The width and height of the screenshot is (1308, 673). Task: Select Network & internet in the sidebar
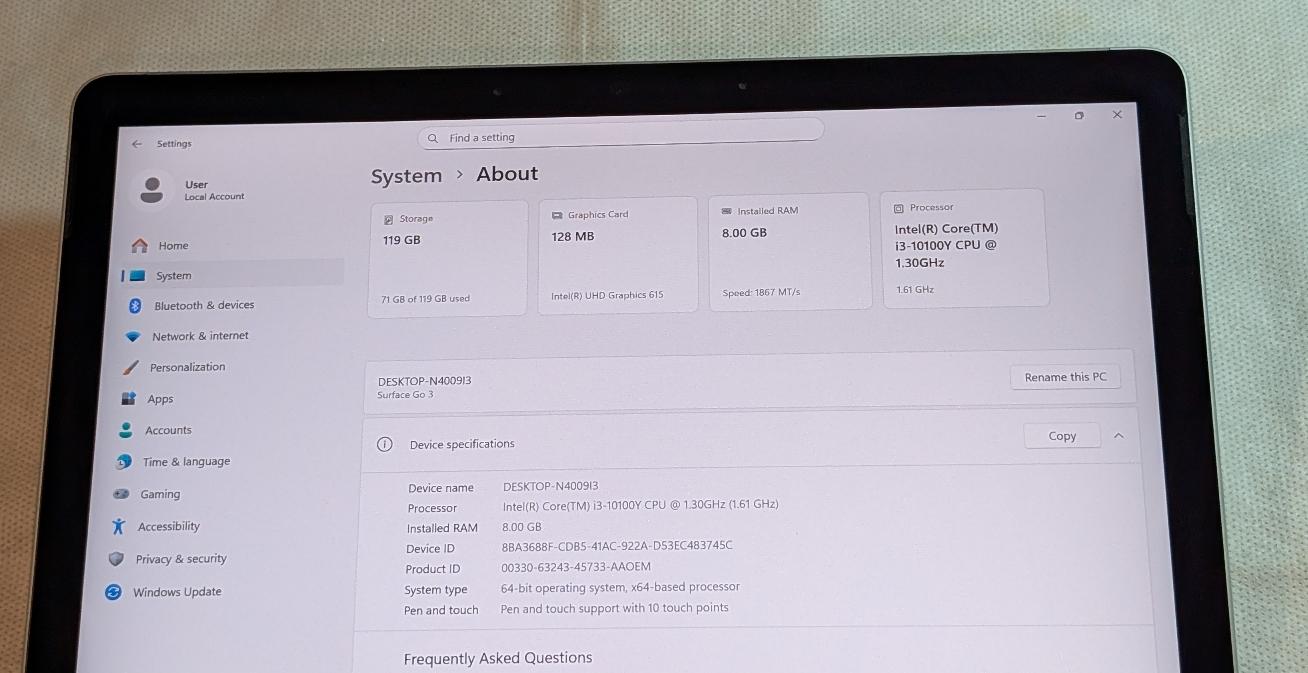coord(199,337)
